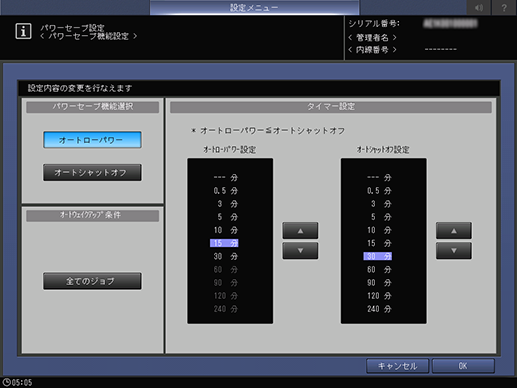
Task: Select '--- 分' in auto low power list
Action: [226, 178]
